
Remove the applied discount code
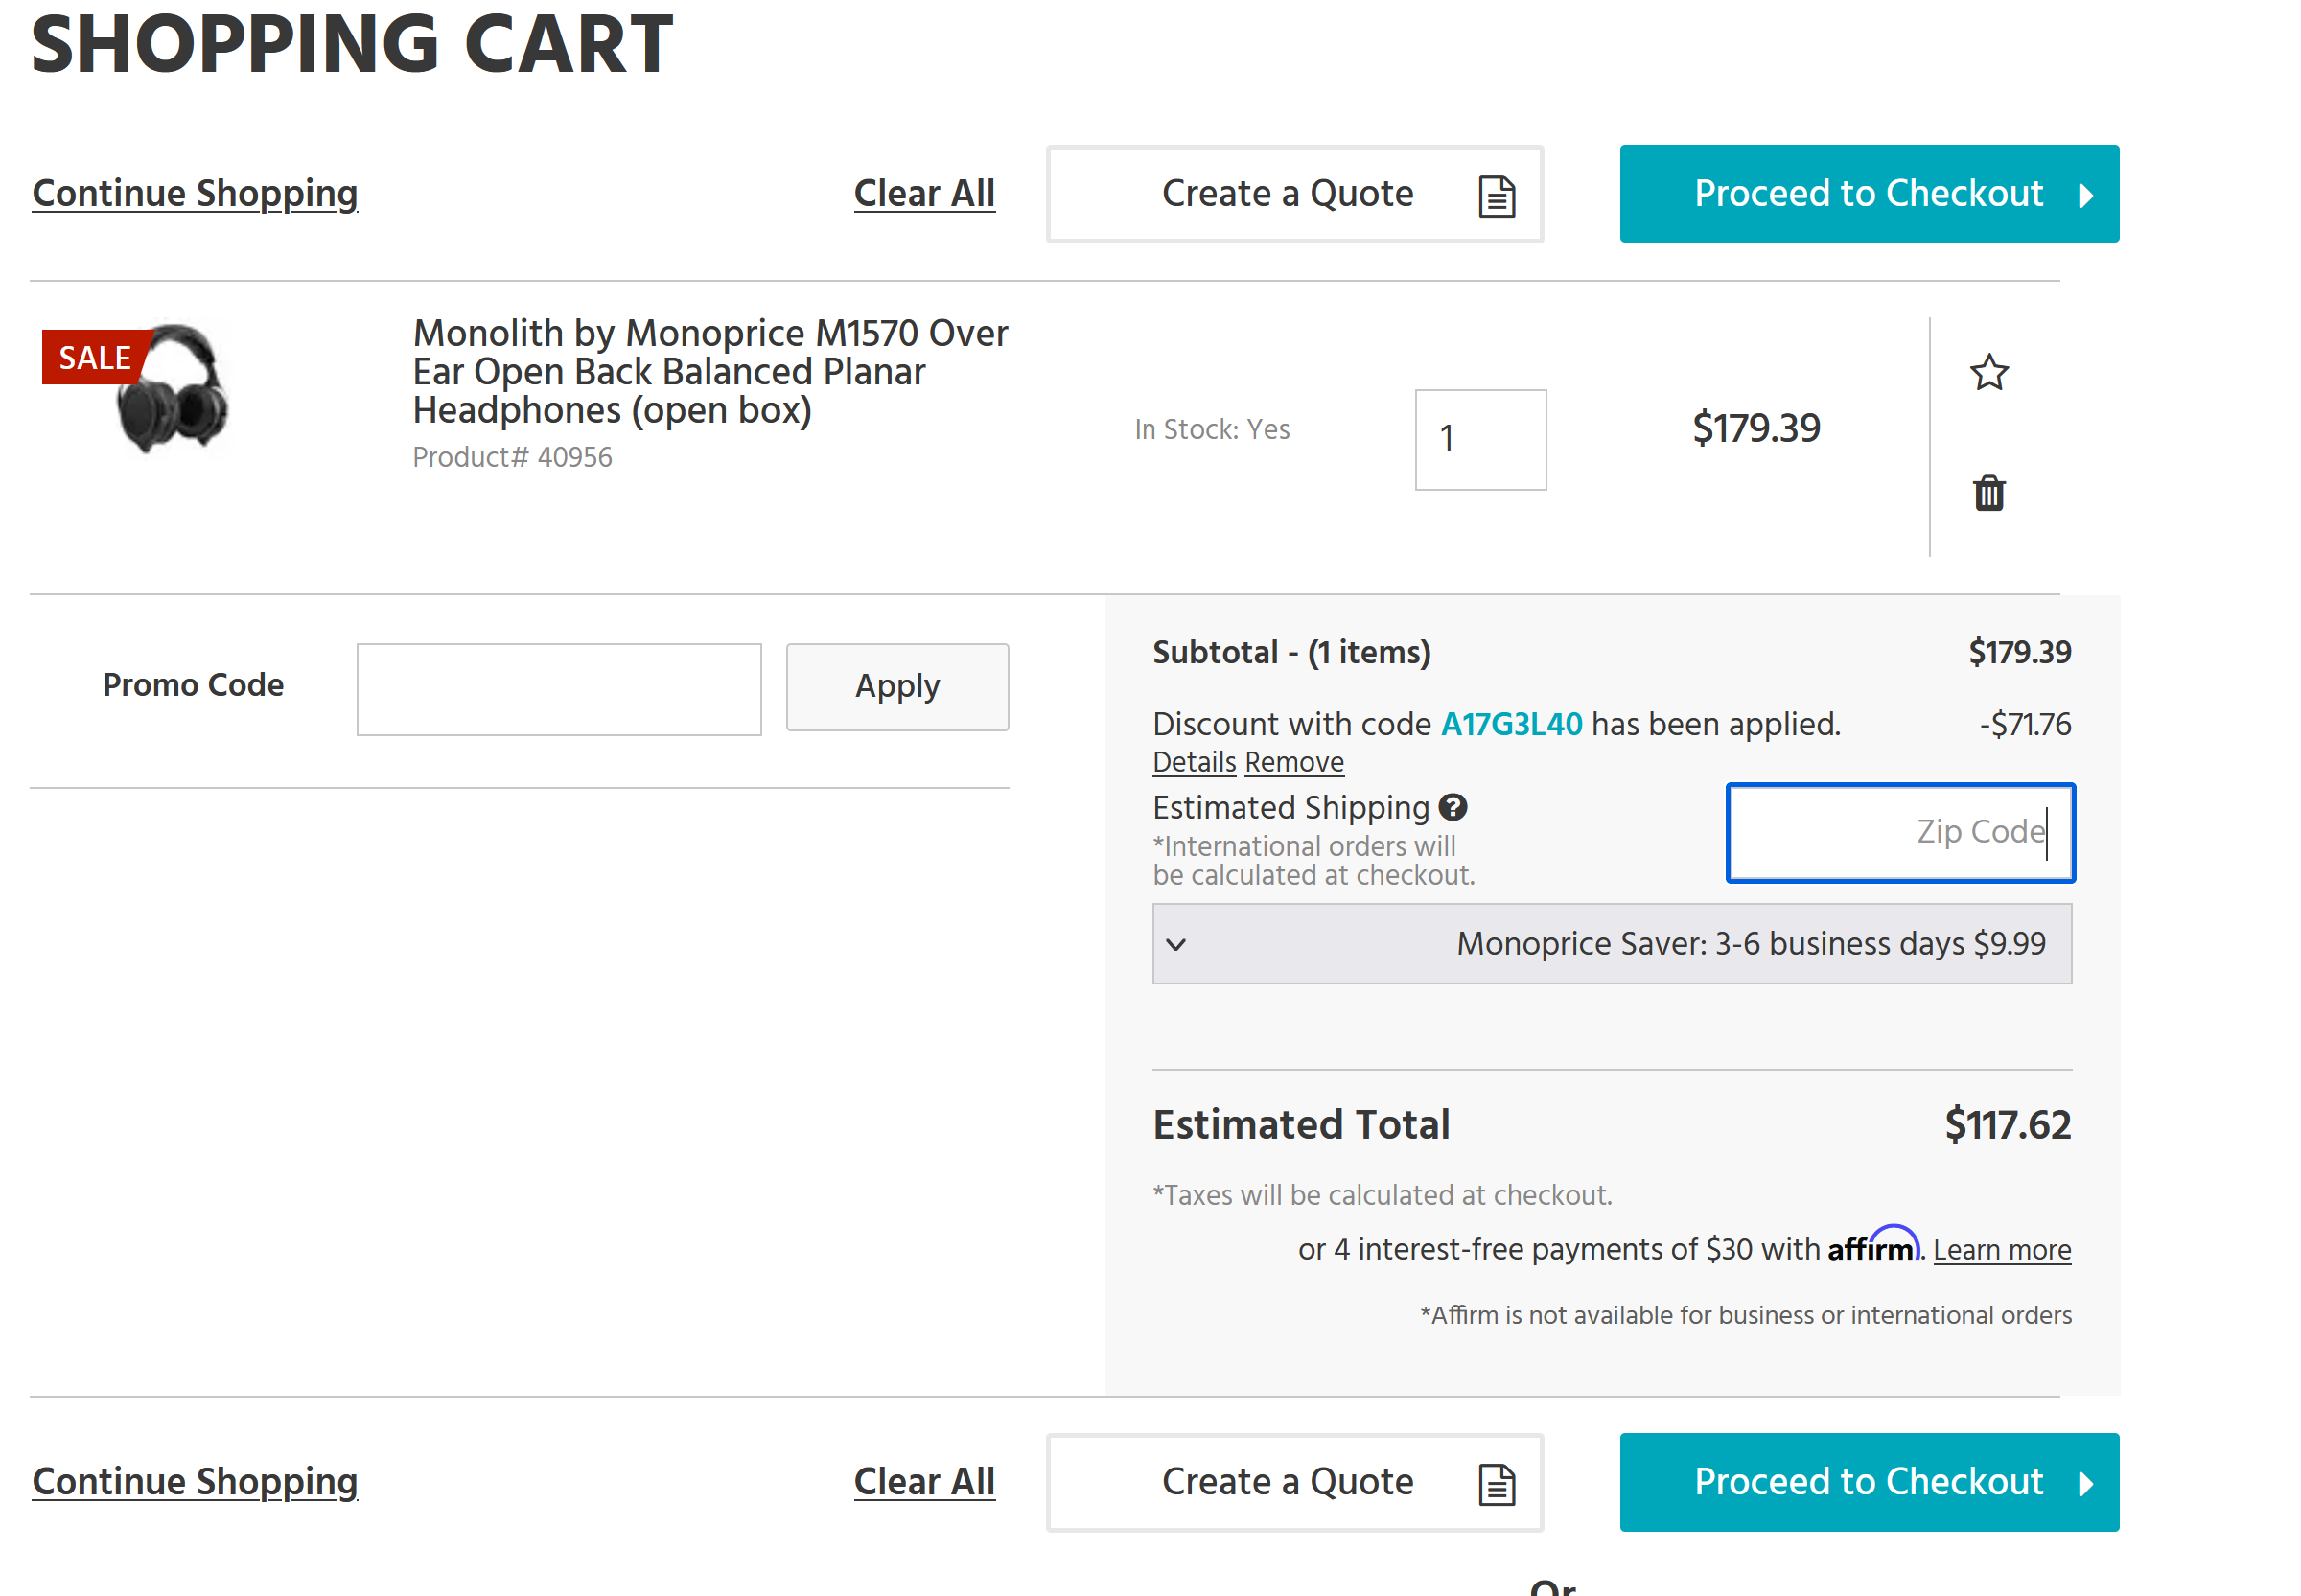pyautogui.click(x=1294, y=762)
